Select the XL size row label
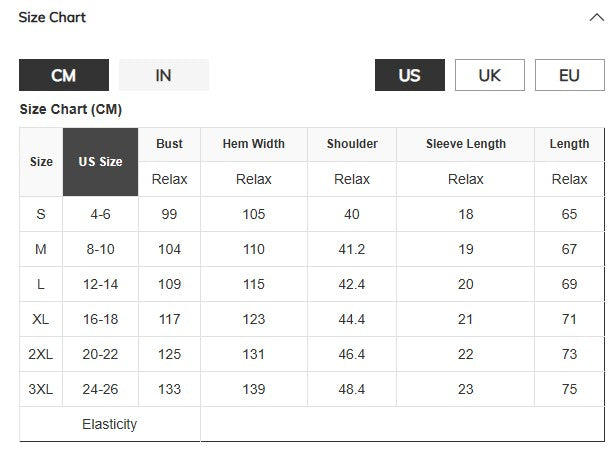The width and height of the screenshot is (613, 450). pyautogui.click(x=41, y=319)
